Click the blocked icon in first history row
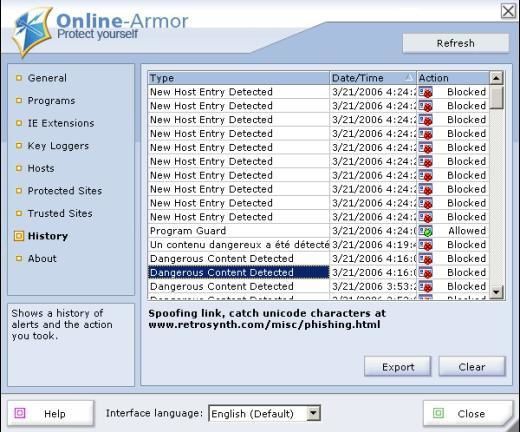The height and width of the screenshot is (432, 520). coord(426,92)
